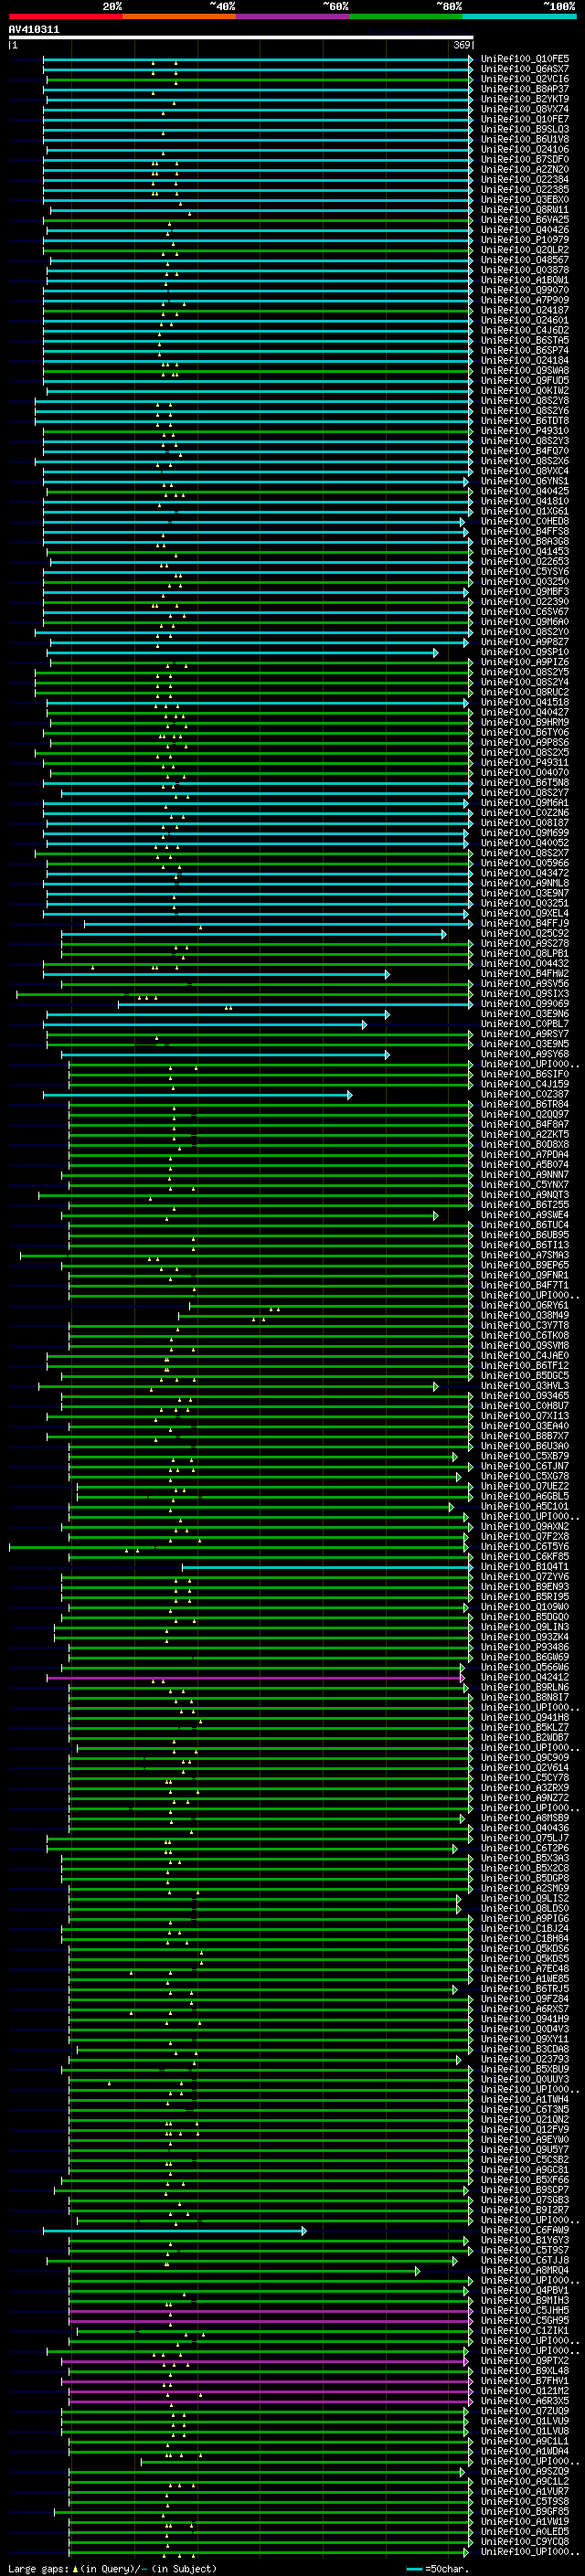Select UniRef100_C6FAW9 label
Viewport: 585px width, 2576px height.
click(x=525, y=2230)
